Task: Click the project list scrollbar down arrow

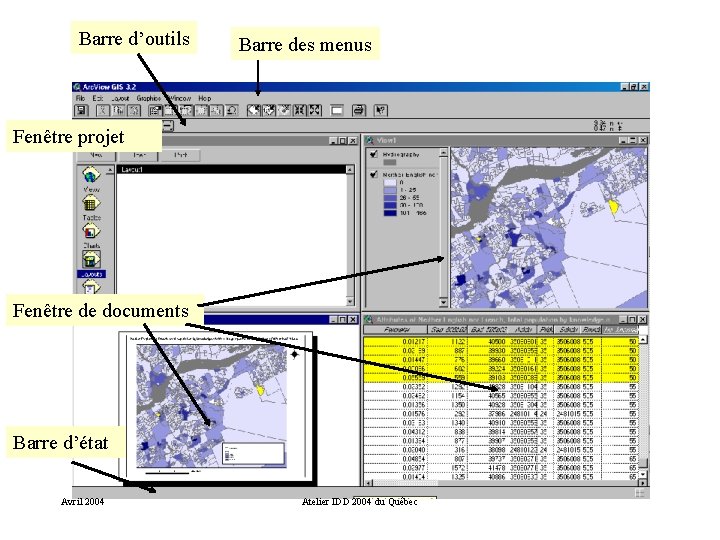Action: (x=350, y=302)
